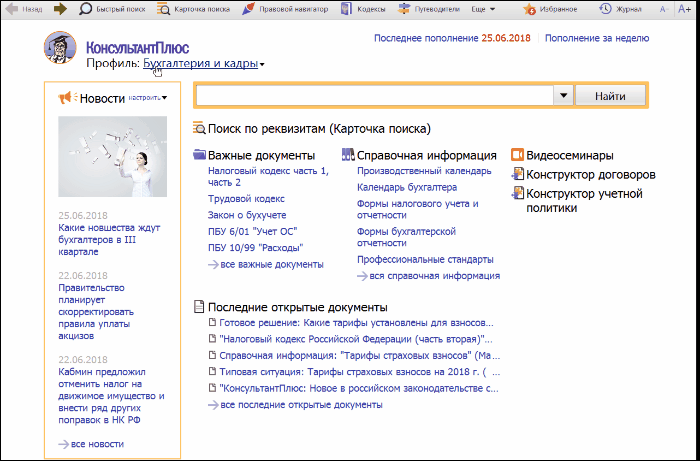
Task: Open Путеводители from the toolbar
Action: pos(429,9)
